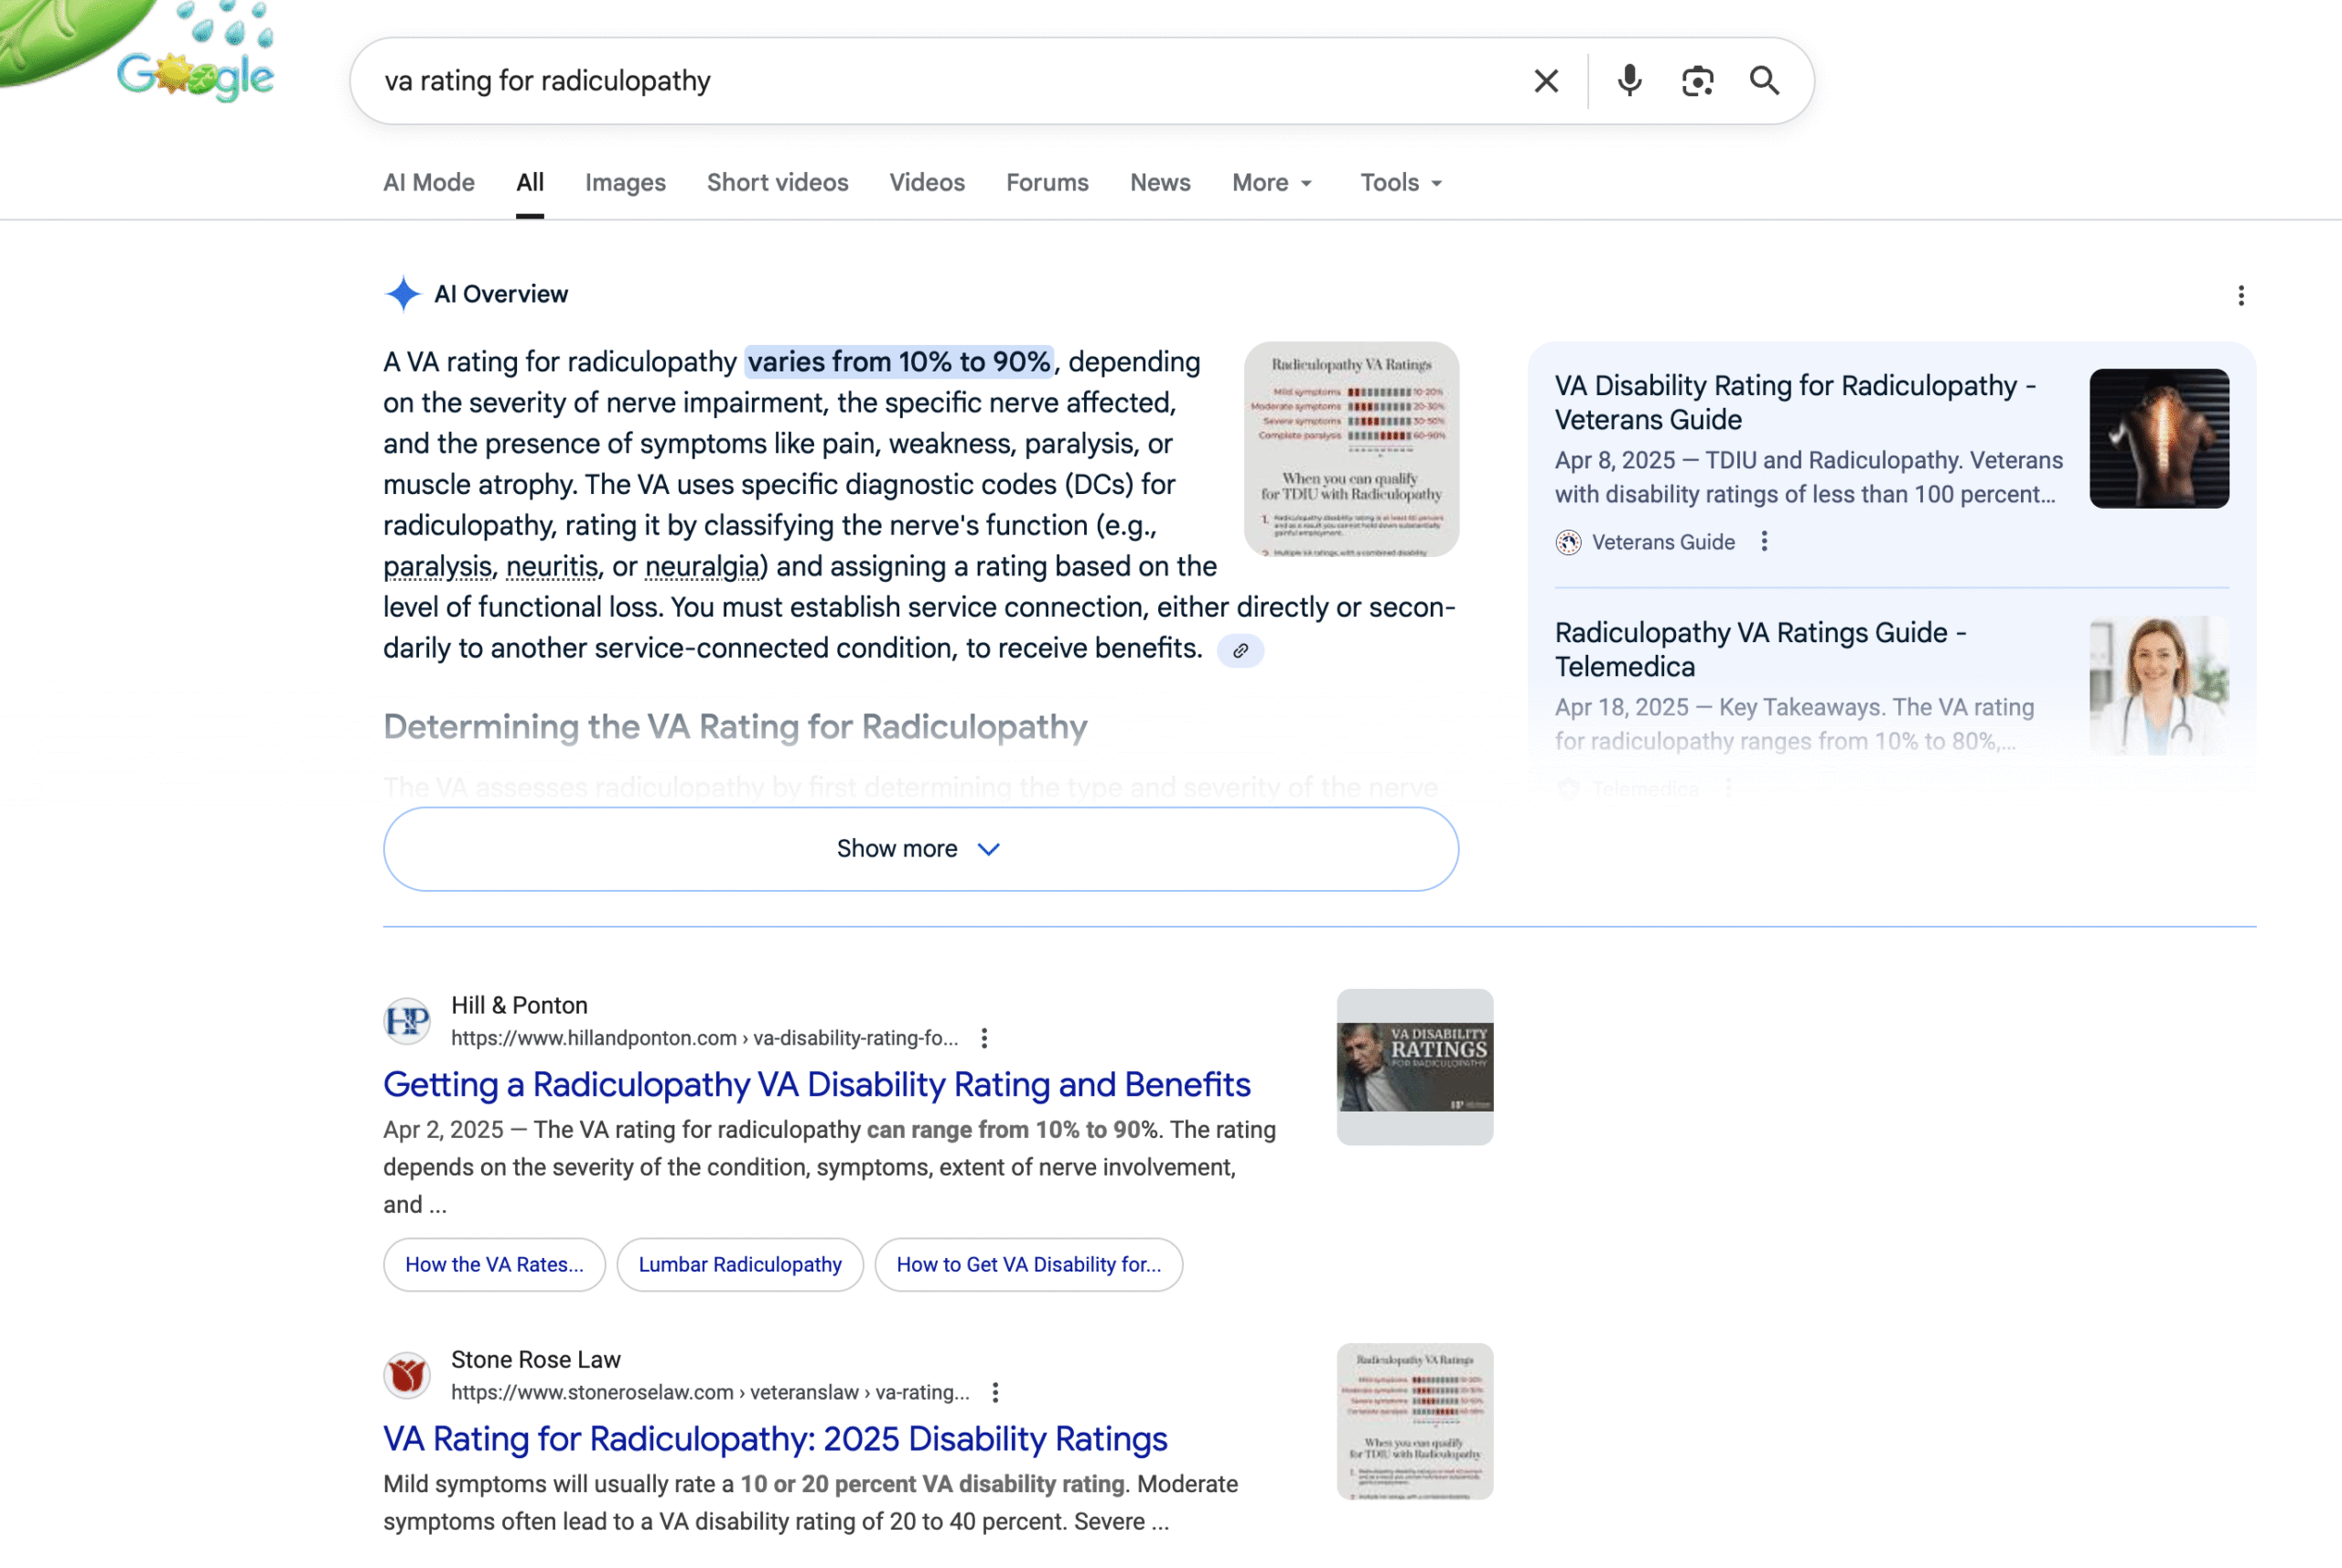The height and width of the screenshot is (1568, 2342).
Task: Open Getting a Radiculopathy VA Disability Rating link
Action: pos(816,1084)
